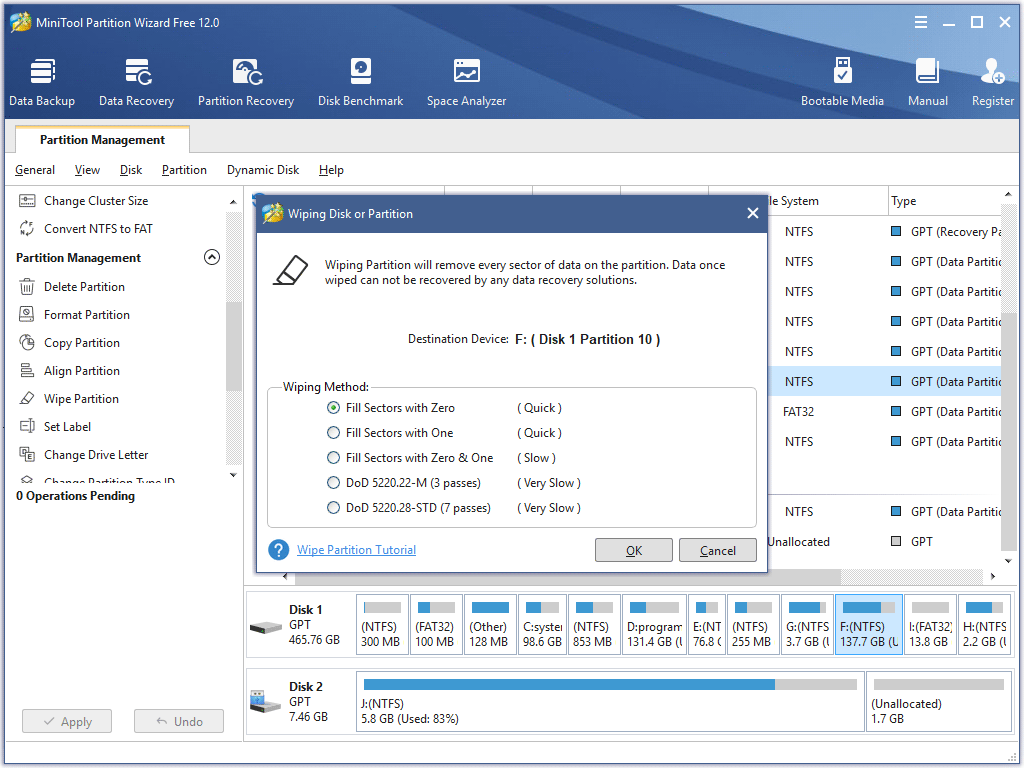Click the sidebar scroll up arrow
Viewport: 1024px width, 768px height.
point(233,202)
